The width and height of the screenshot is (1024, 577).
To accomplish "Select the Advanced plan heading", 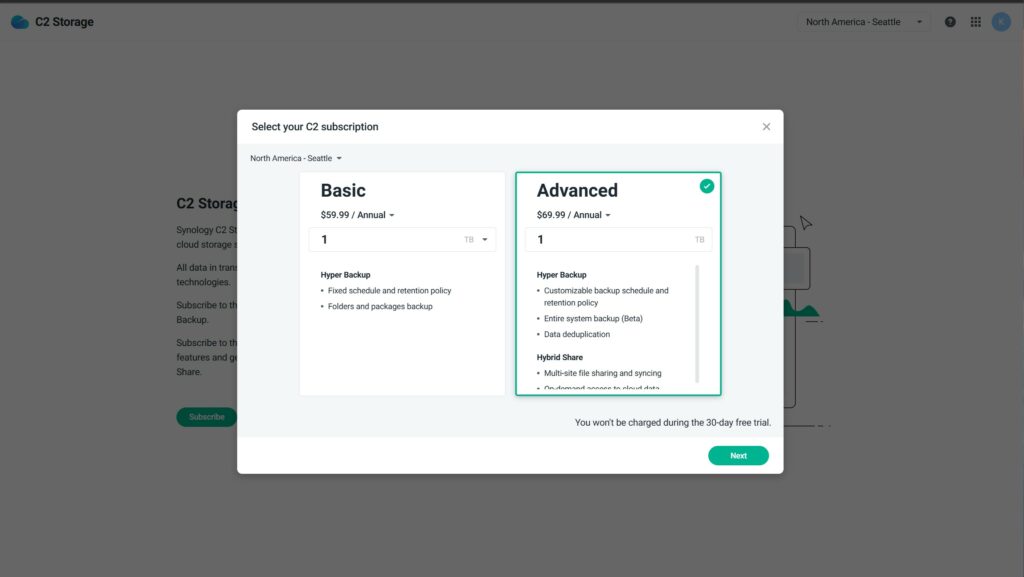I will 577,190.
